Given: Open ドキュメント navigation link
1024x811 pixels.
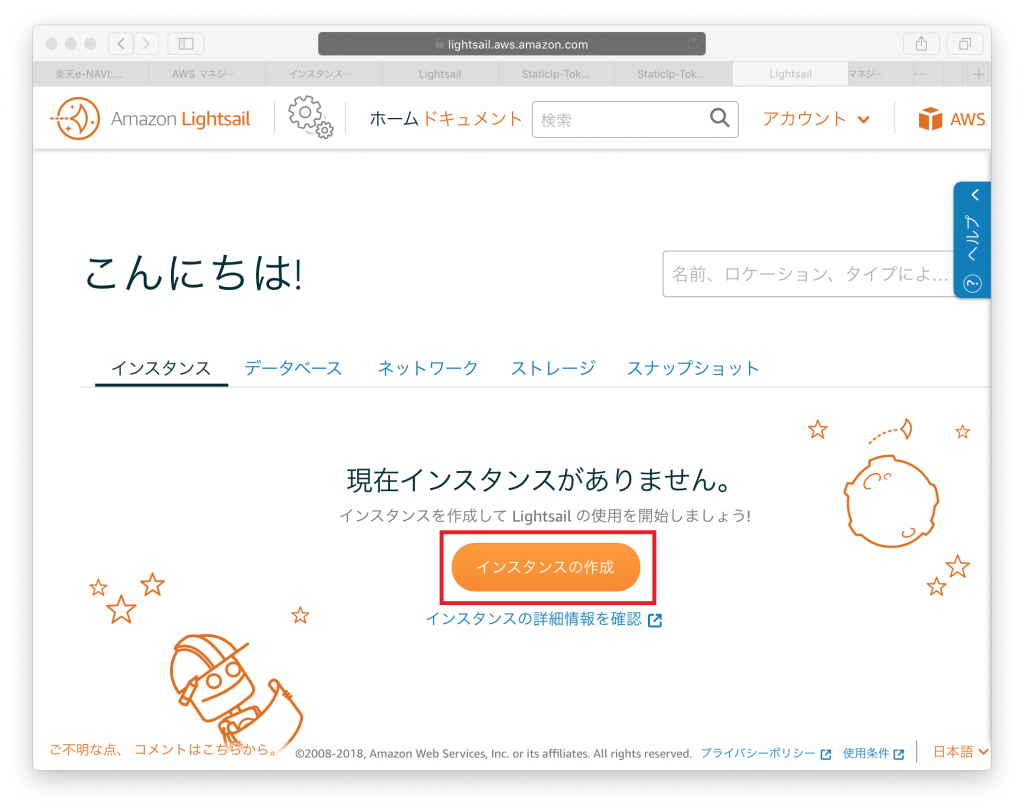Looking at the screenshot, I should (x=472, y=119).
